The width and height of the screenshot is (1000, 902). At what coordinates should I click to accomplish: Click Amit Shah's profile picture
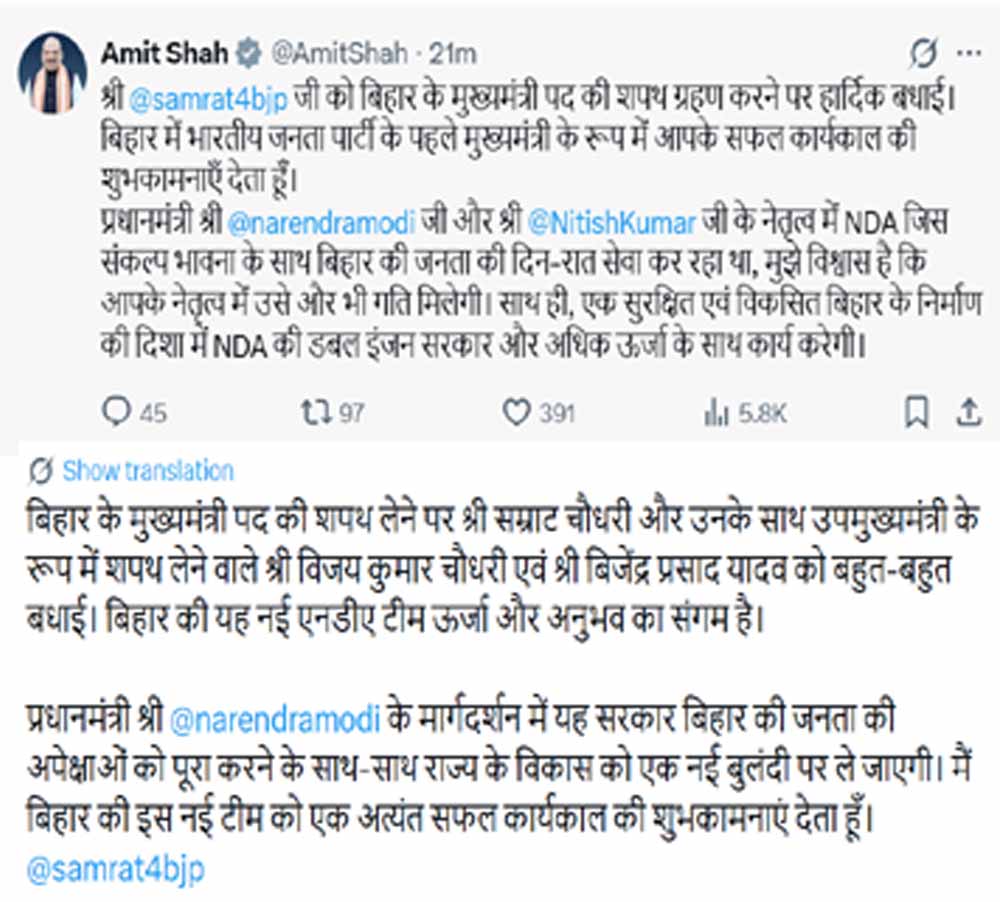(x=52, y=57)
